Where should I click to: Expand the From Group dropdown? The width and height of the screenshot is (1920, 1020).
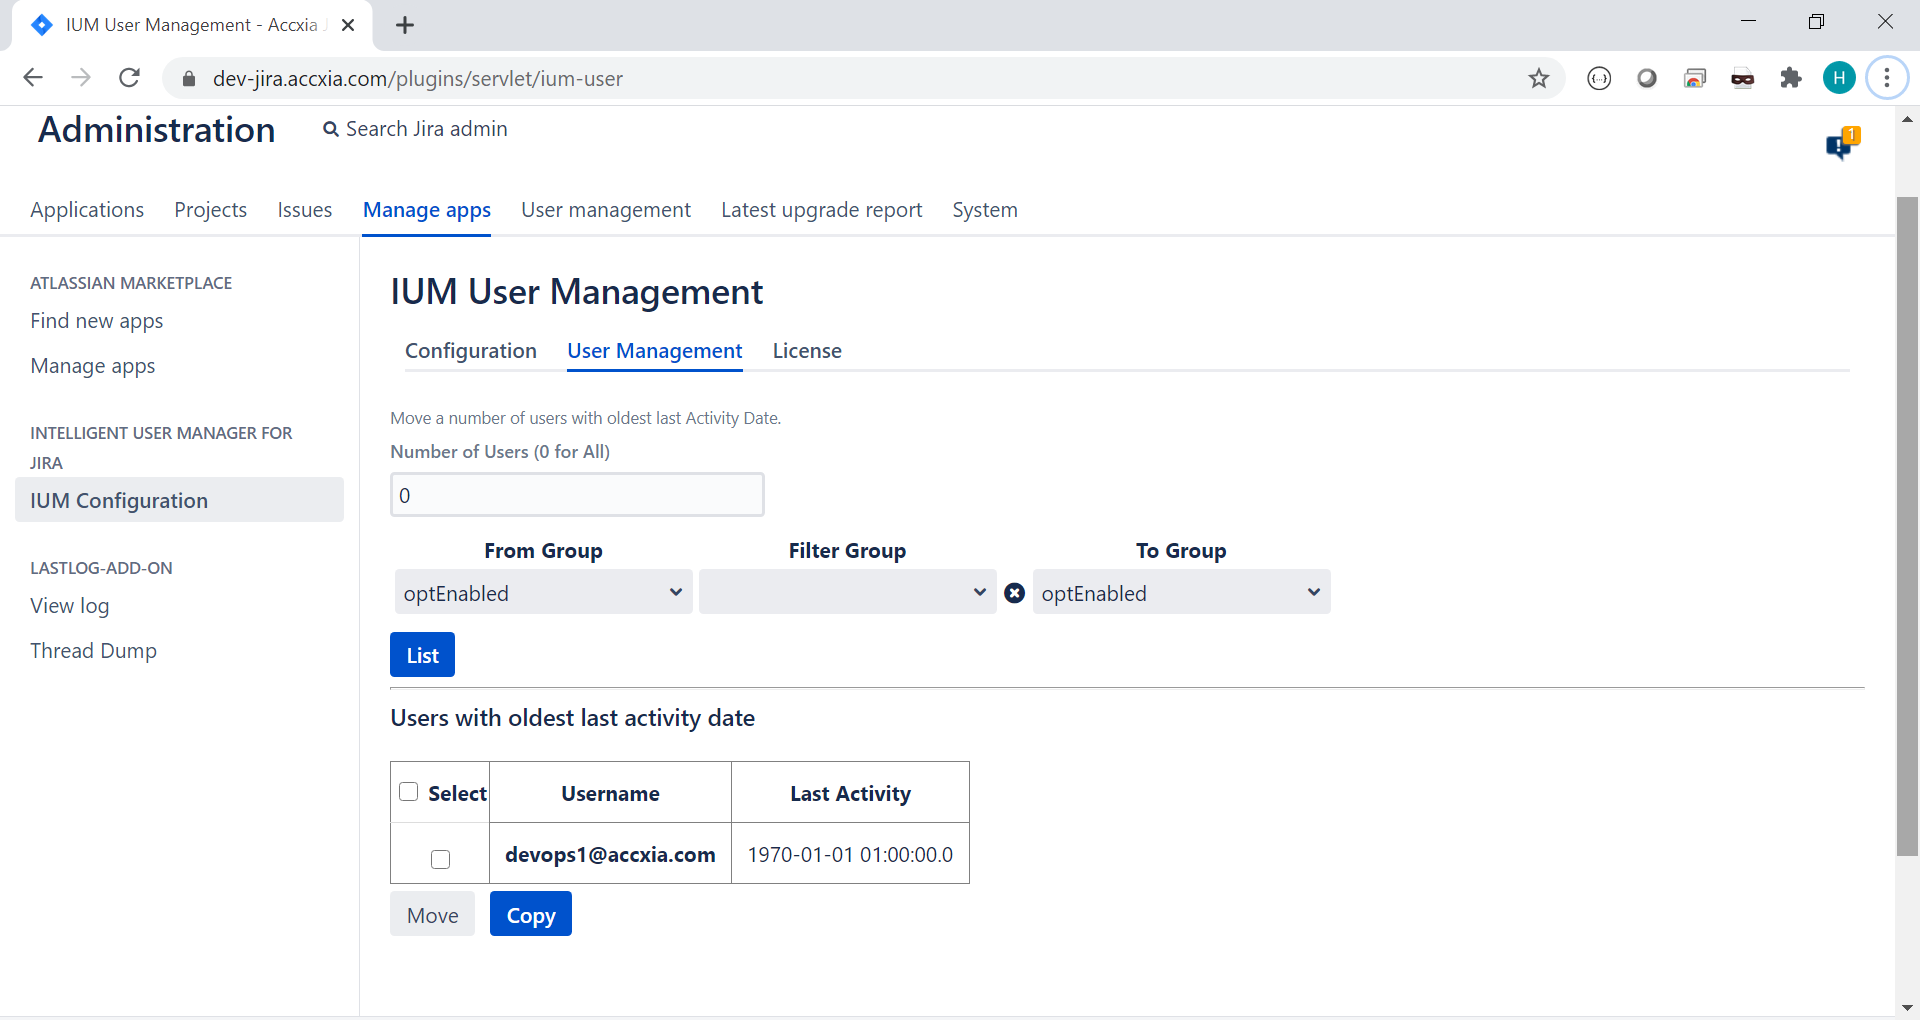543,593
